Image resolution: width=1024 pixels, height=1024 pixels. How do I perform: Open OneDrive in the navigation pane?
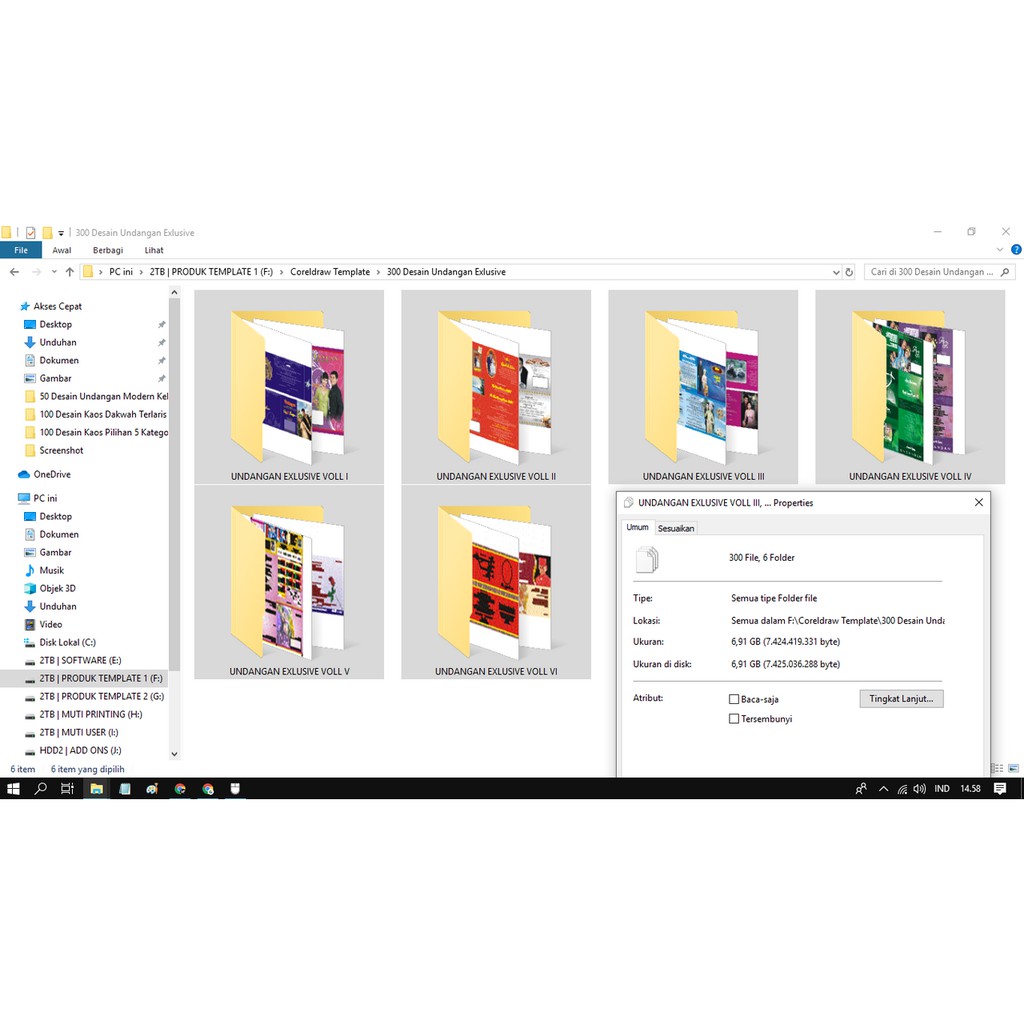[51, 474]
